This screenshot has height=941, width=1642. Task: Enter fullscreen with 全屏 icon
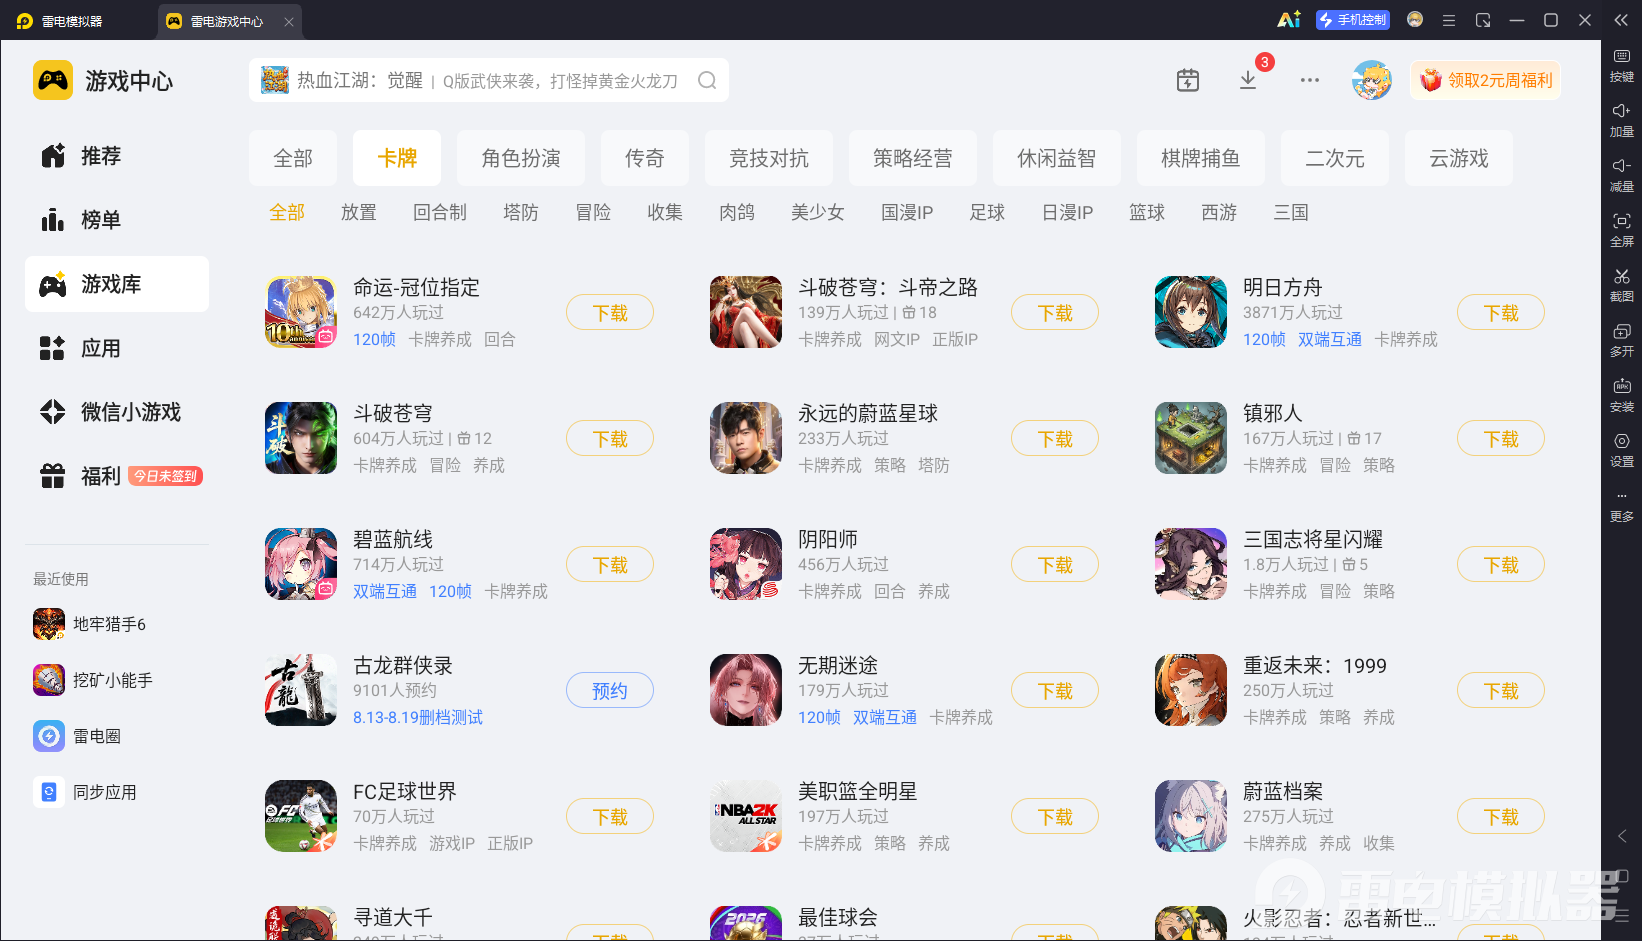[1622, 230]
